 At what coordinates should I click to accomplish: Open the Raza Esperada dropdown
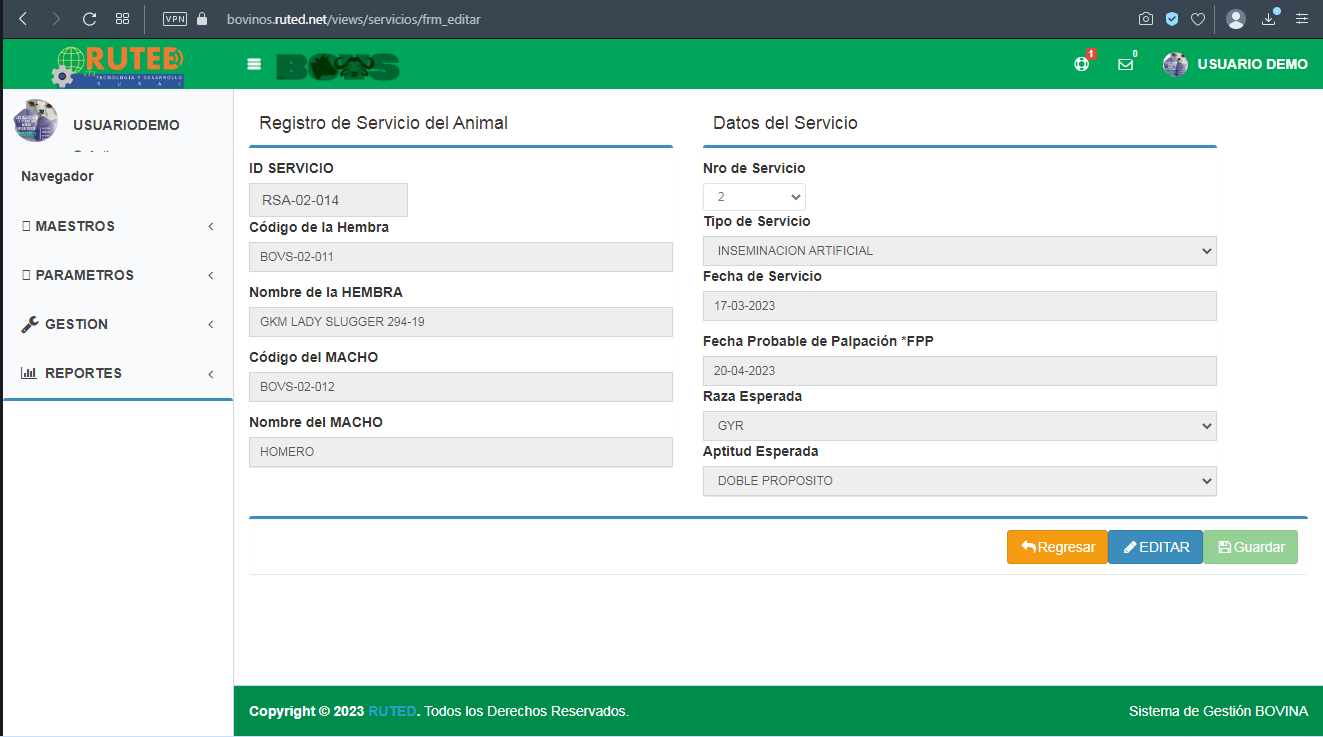tap(959, 426)
